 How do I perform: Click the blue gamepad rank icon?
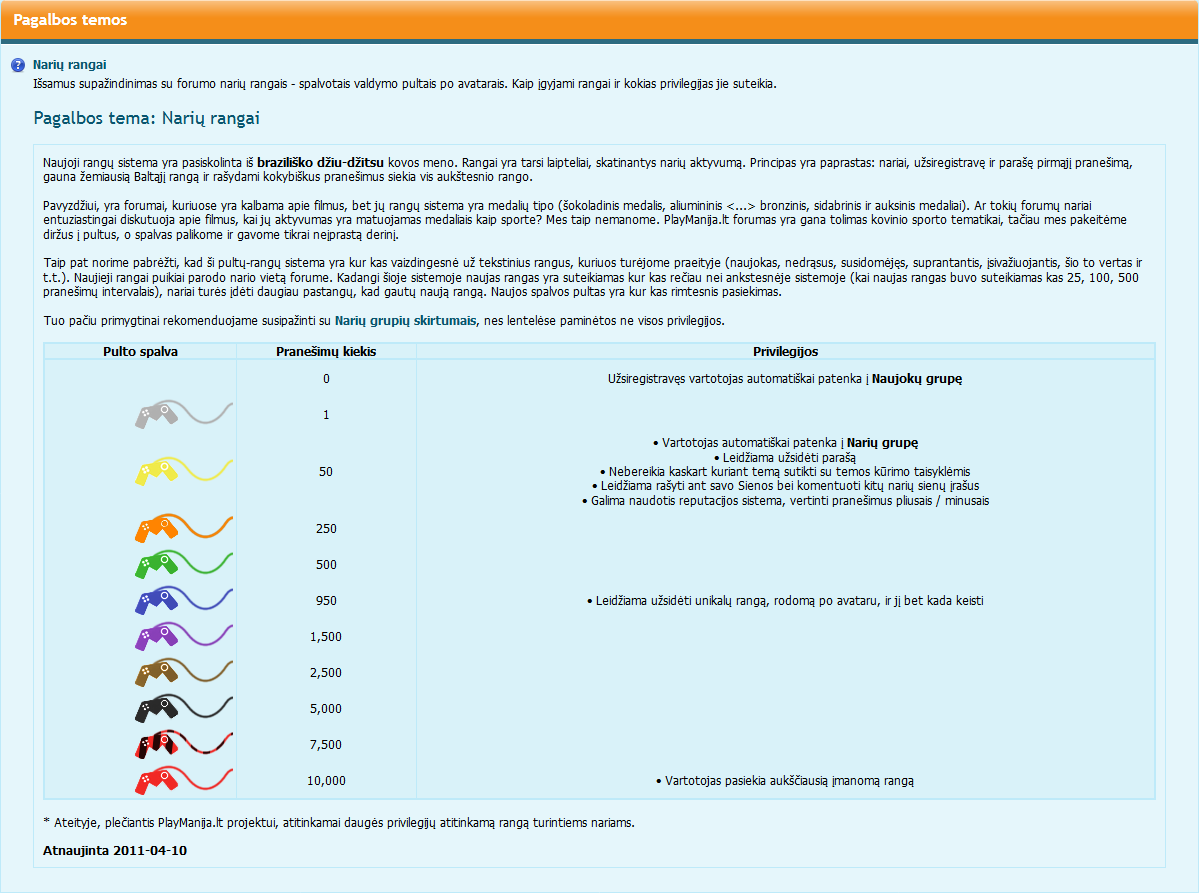184,600
